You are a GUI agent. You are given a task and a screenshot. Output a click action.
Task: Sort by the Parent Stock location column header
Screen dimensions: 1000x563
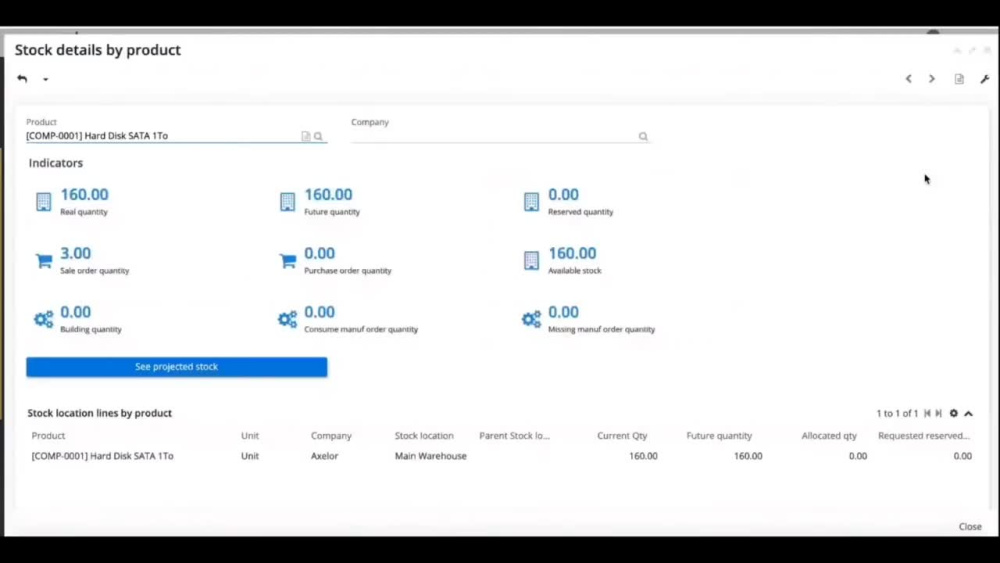coord(515,435)
